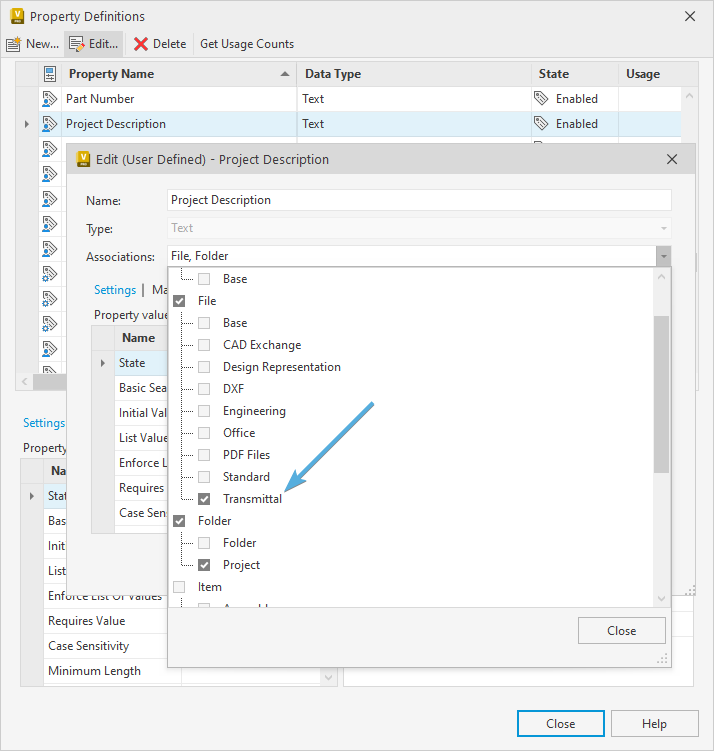The image size is (714, 751).
Task: Switch to Settings tab in Edit dialog
Action: [x=115, y=290]
